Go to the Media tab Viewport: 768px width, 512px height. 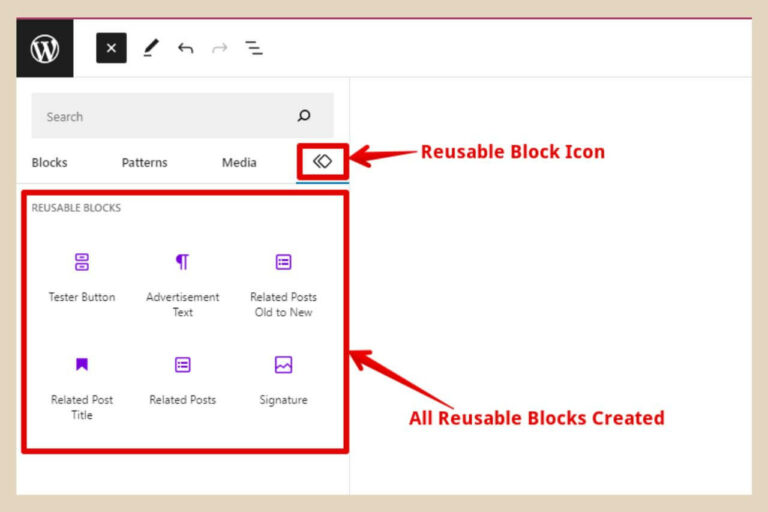click(x=239, y=162)
